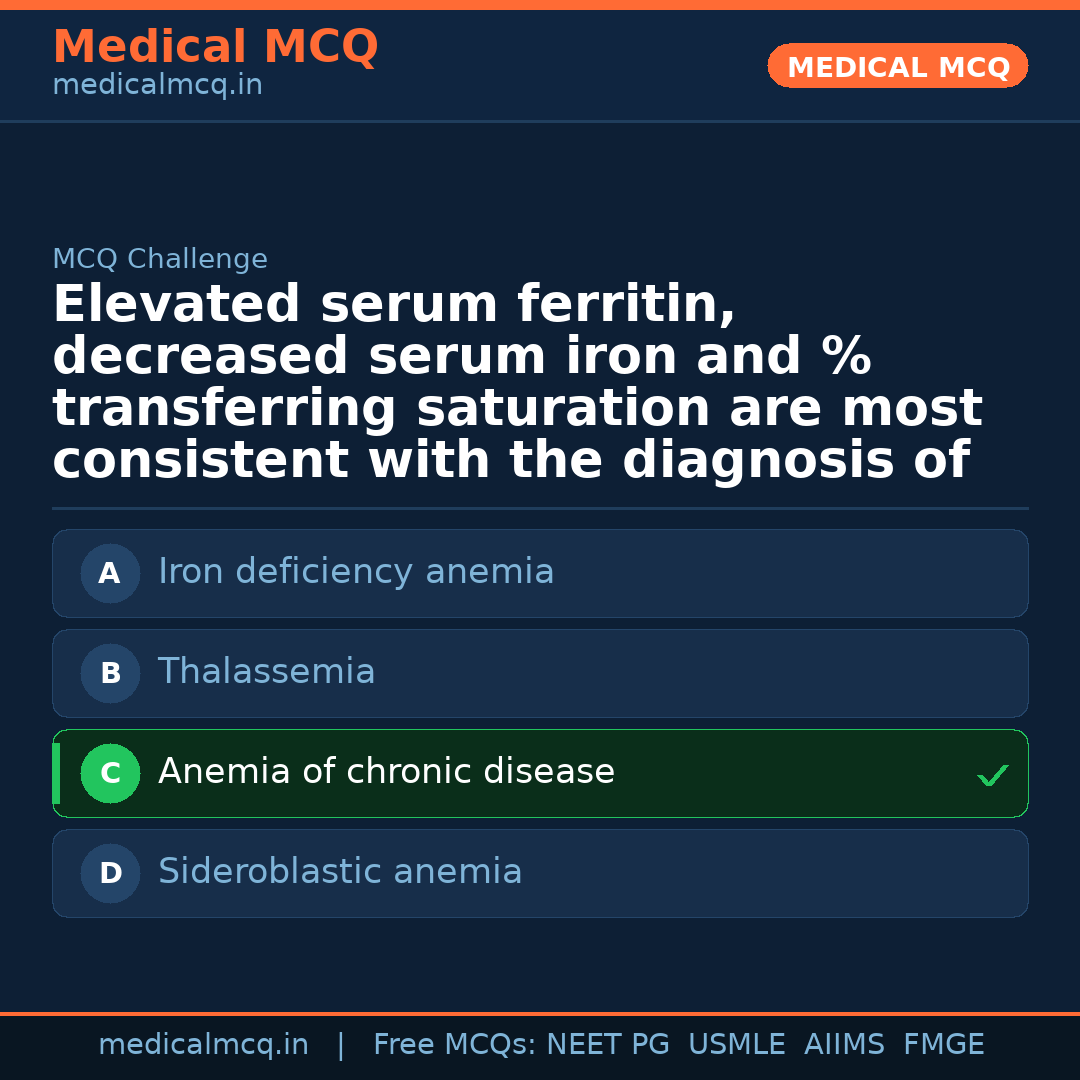Select "AIIMS" in the footer
Image resolution: width=1080 pixels, height=1080 pixels.
[x=844, y=1045]
